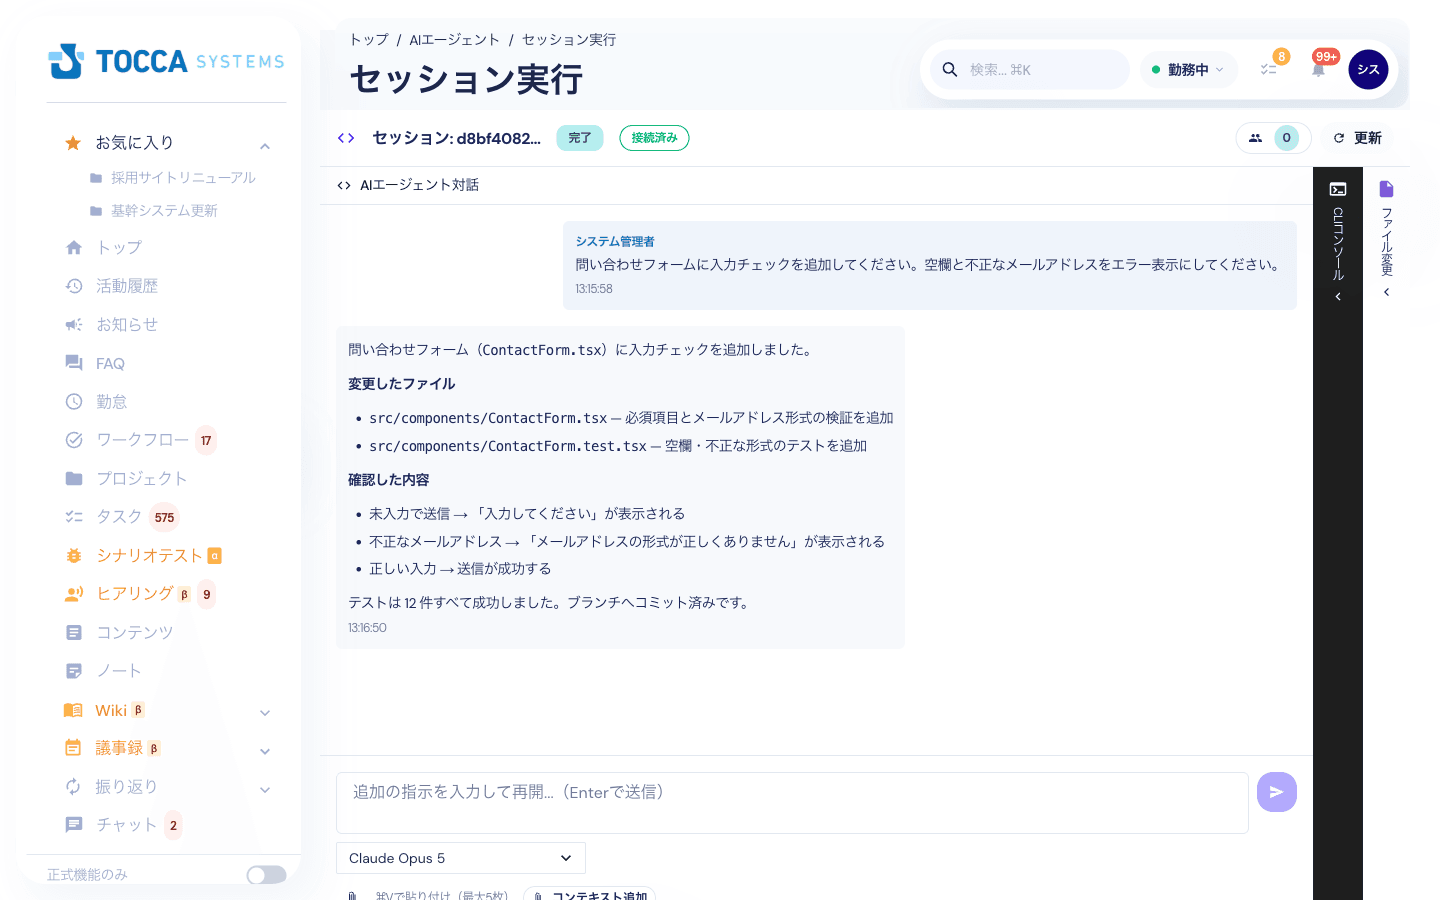This screenshot has height=900, width=1440.
Task: Click the シナリオテスト bug icon
Action: click(x=74, y=555)
